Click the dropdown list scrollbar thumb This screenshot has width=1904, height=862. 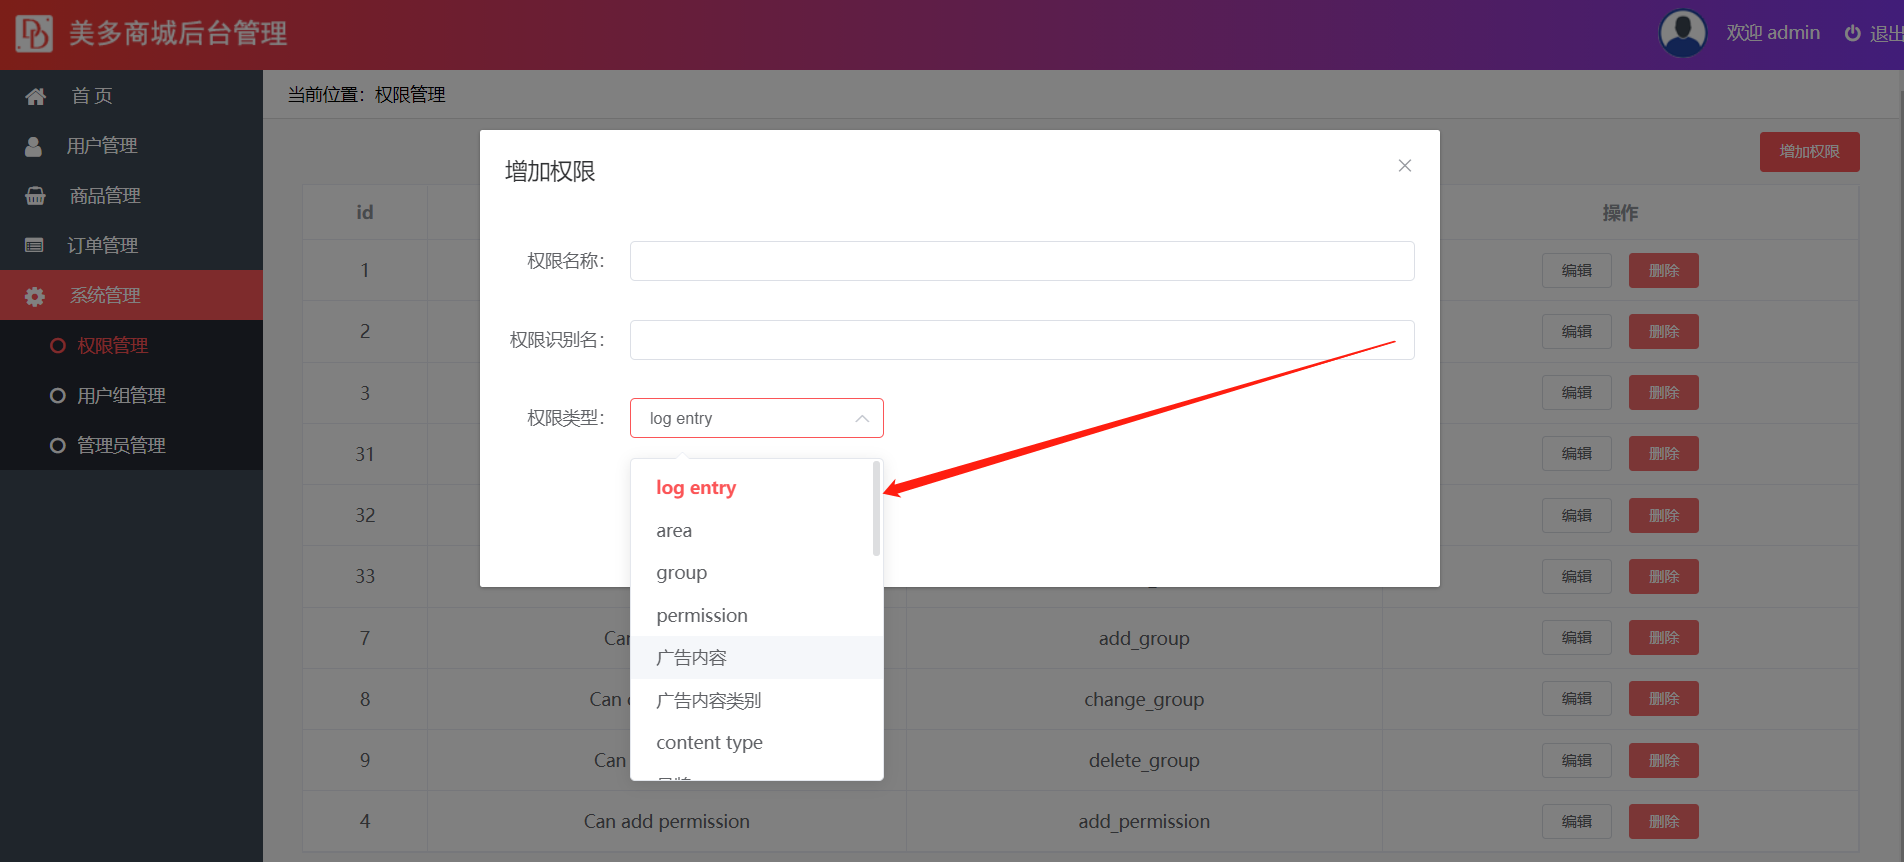[x=877, y=508]
